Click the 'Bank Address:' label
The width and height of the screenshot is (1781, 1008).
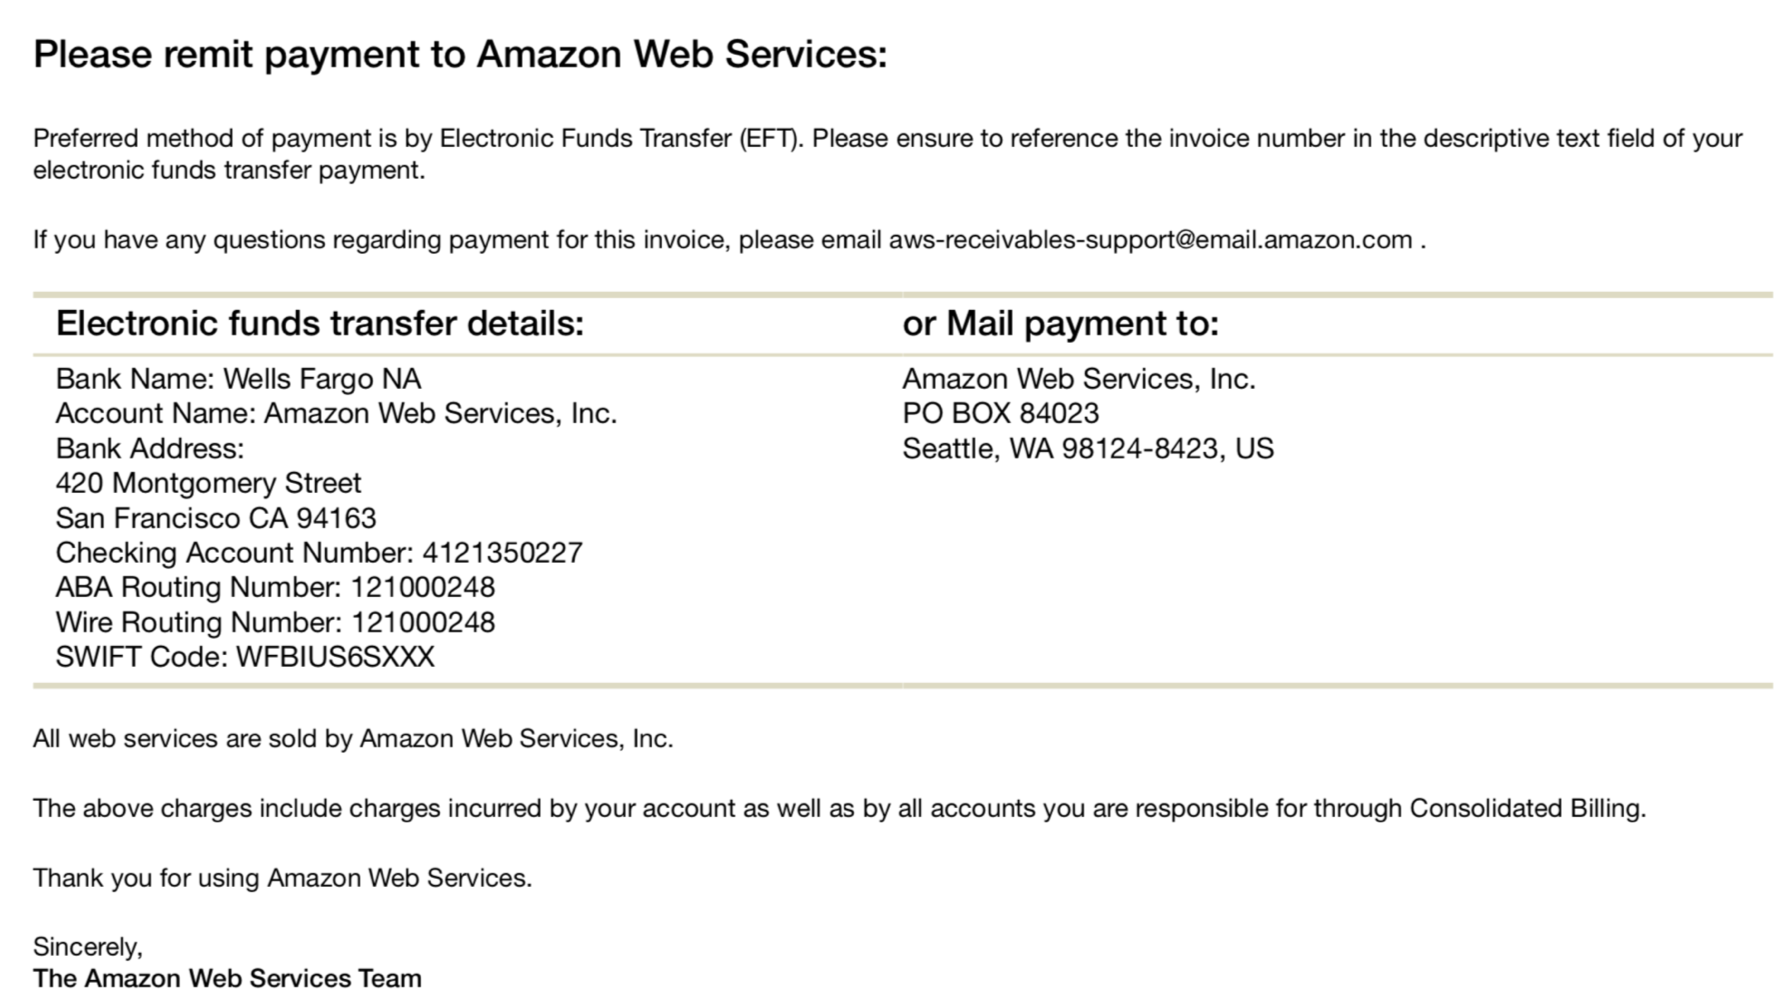tap(150, 448)
